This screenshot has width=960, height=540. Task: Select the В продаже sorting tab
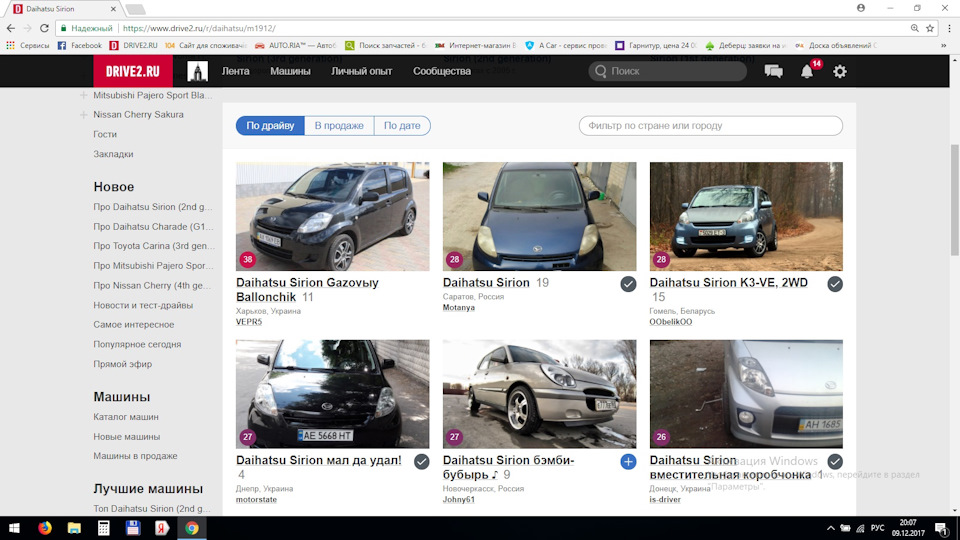pos(339,126)
